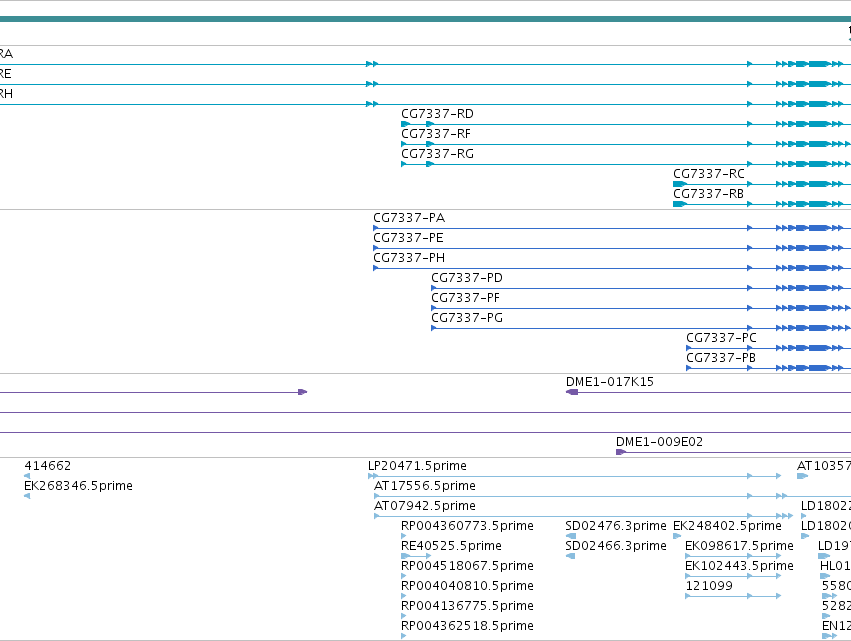The height and width of the screenshot is (641, 851).
Task: Open EST 414662
Action: click(x=48, y=466)
